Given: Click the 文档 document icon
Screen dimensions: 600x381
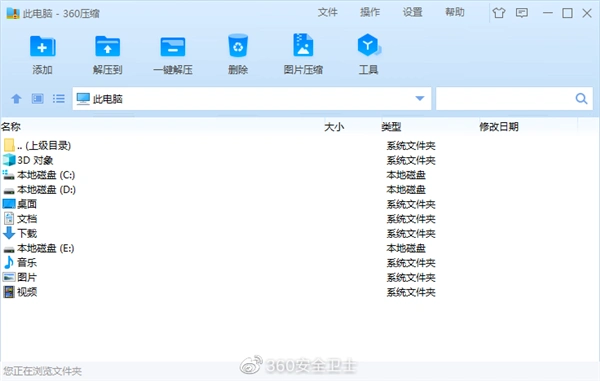Looking at the screenshot, I should 9,218.
